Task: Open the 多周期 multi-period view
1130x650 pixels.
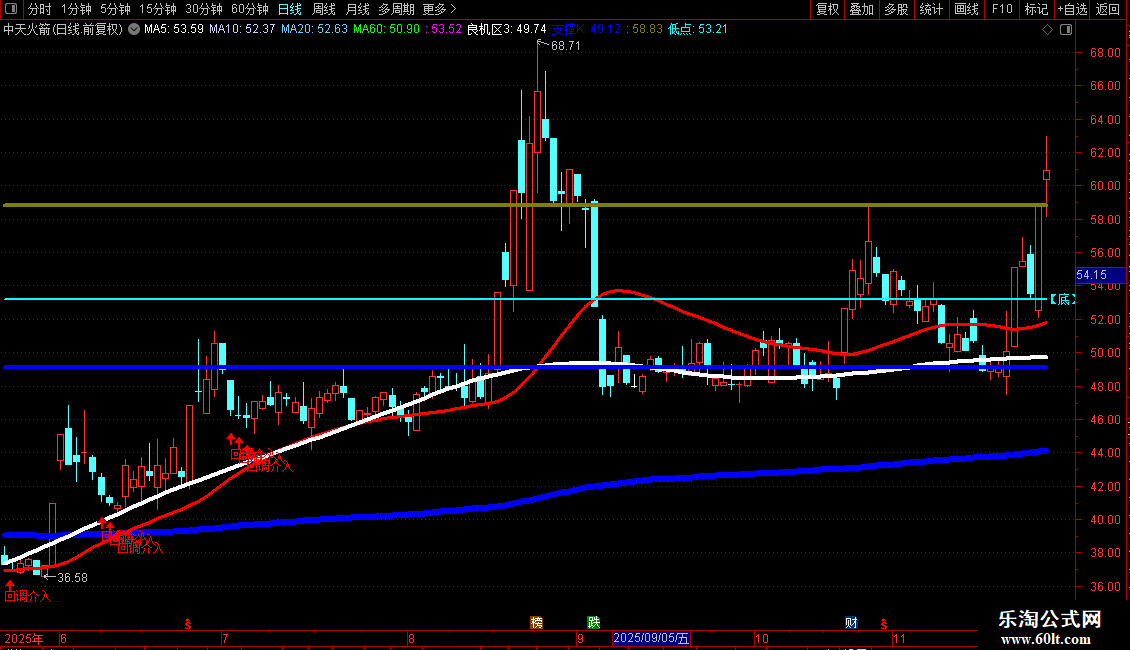Action: (396, 9)
